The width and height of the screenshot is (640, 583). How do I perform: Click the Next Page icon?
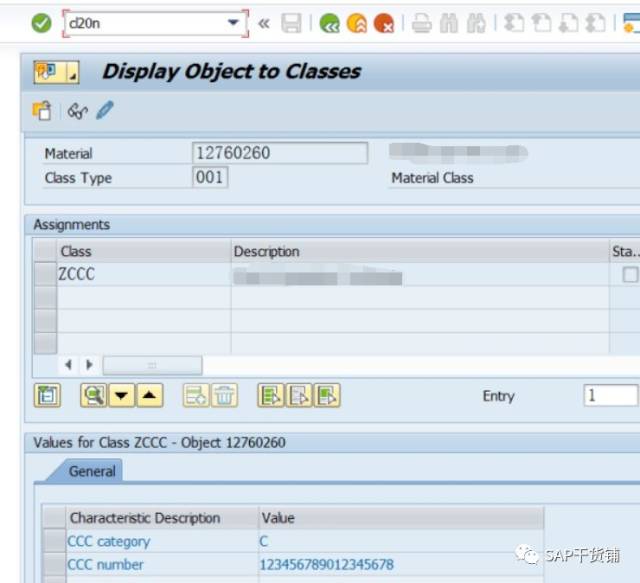[x=568, y=23]
